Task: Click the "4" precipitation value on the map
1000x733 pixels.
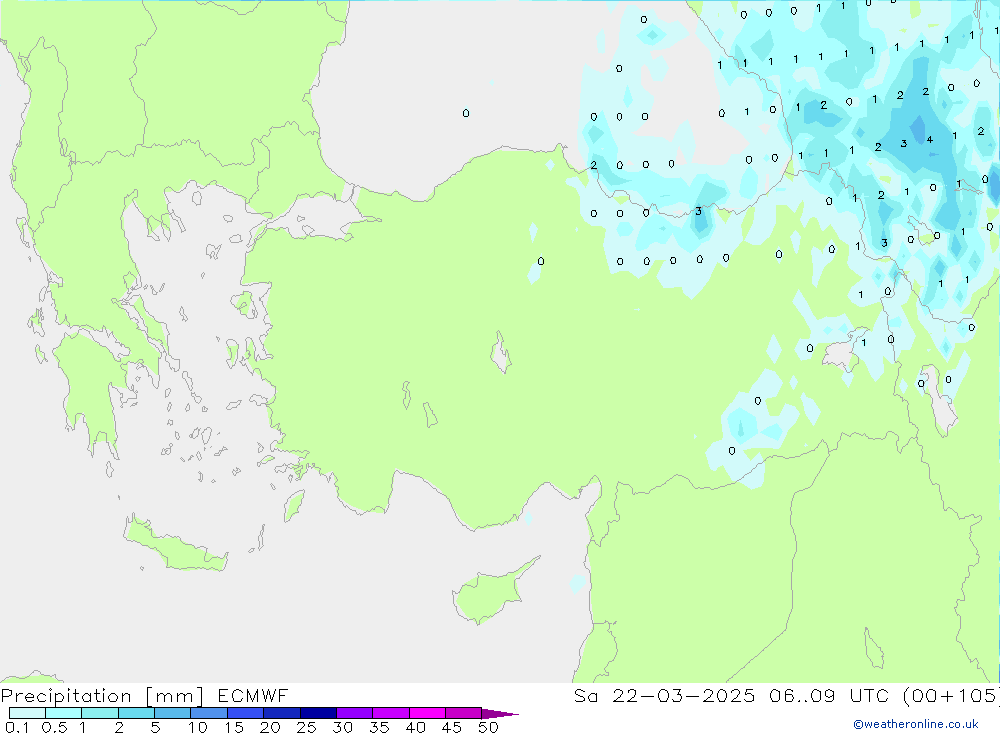Action: coord(930,140)
